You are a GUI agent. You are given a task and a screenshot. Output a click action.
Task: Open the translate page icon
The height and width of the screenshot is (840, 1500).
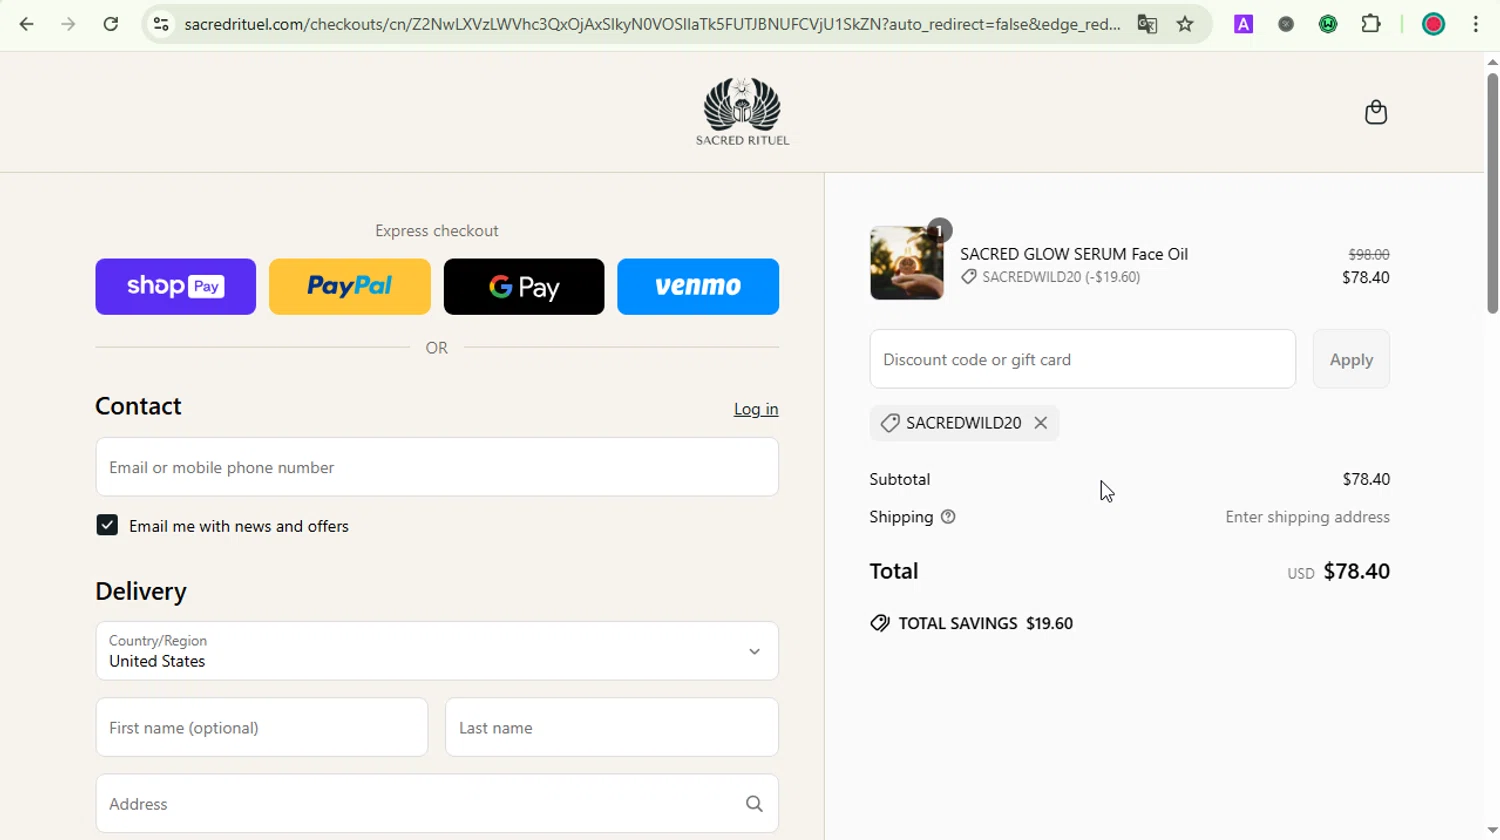tap(1147, 24)
